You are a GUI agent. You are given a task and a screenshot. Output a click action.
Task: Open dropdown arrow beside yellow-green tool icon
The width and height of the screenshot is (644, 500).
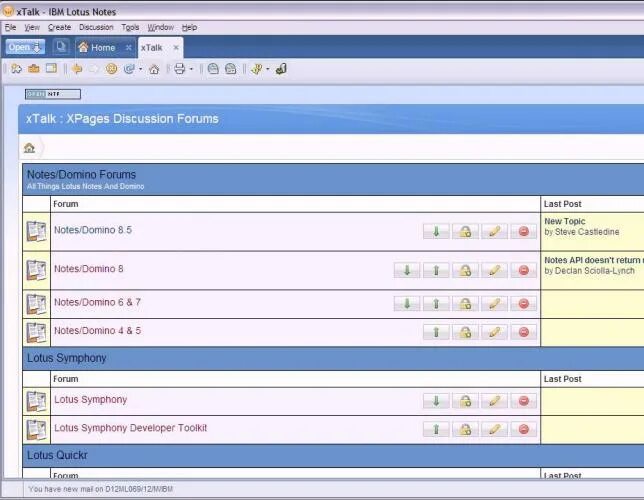click(268, 69)
